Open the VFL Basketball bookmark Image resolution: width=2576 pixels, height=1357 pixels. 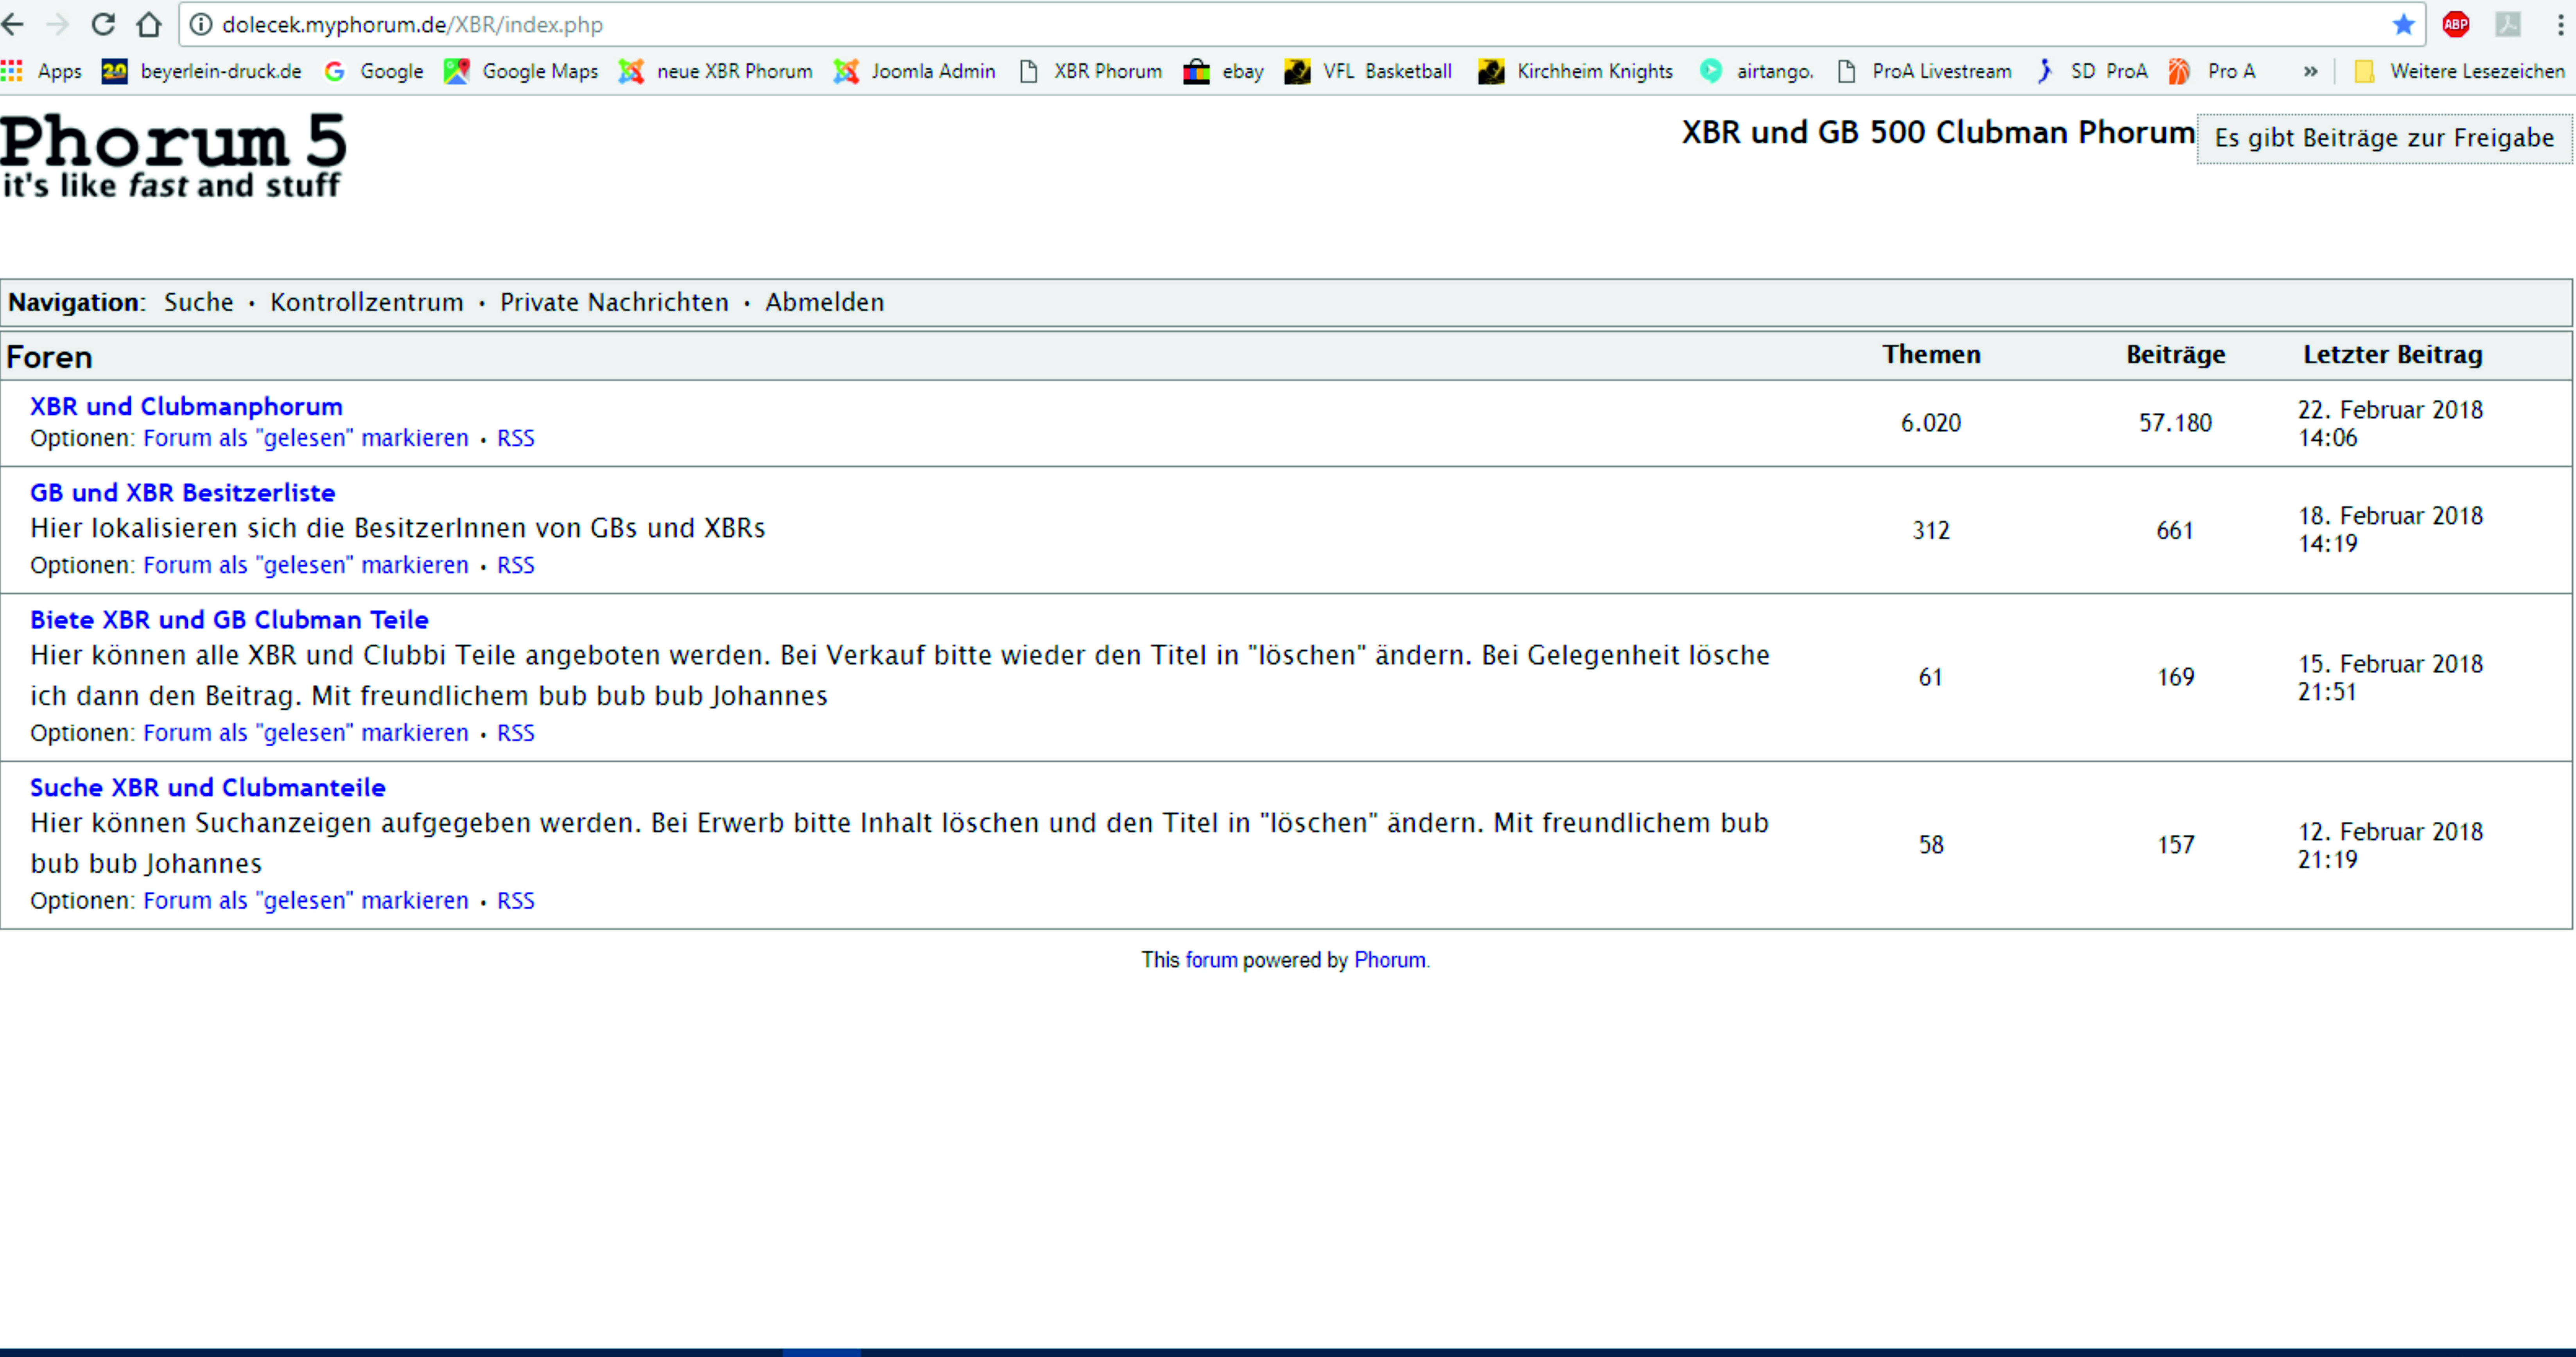tap(1369, 71)
